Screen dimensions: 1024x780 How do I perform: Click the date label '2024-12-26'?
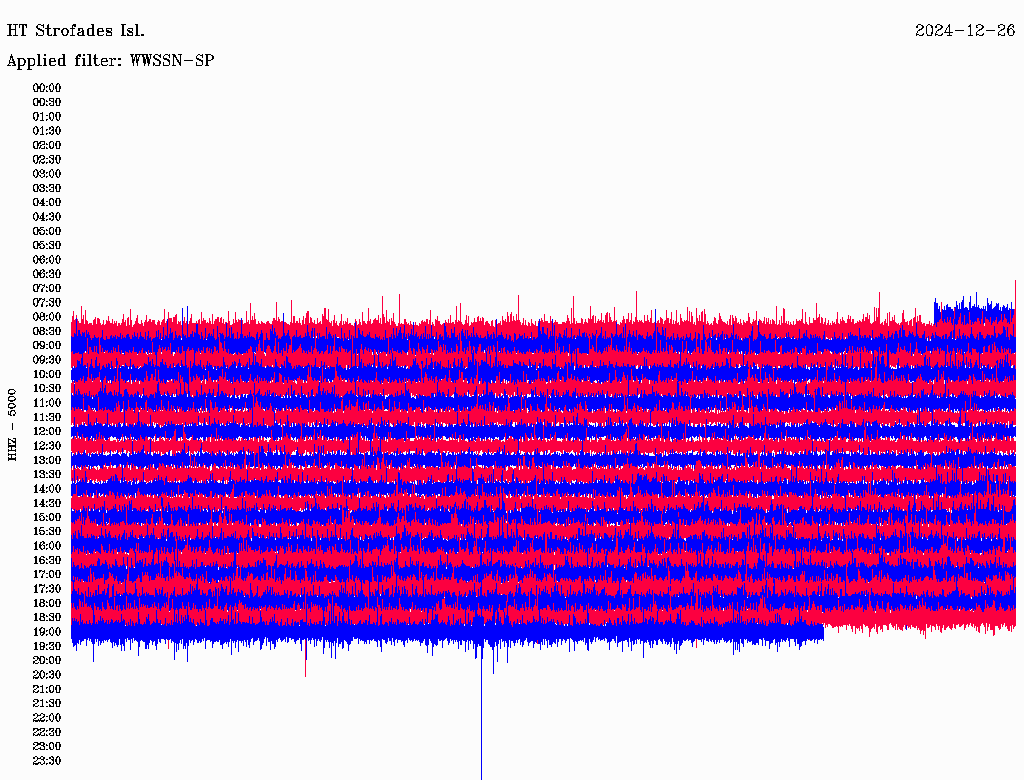pyautogui.click(x=965, y=31)
